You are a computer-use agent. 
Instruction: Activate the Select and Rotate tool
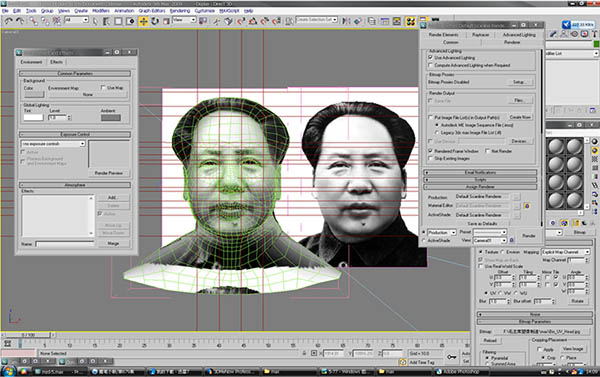click(155, 21)
